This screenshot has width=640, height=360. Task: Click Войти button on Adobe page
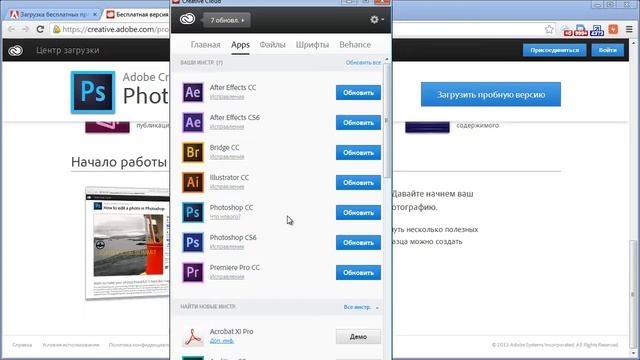click(608, 50)
